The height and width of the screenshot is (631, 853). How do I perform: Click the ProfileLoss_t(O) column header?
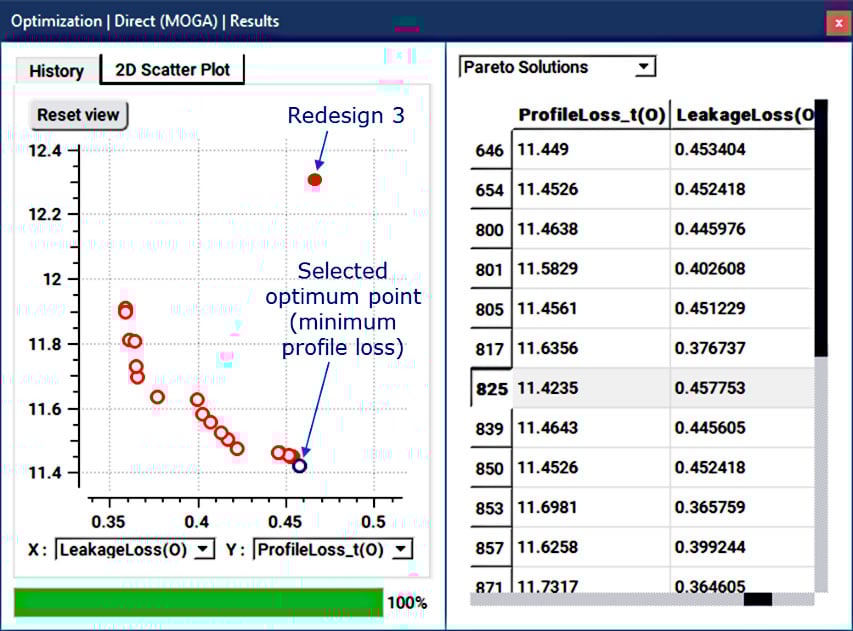click(591, 115)
